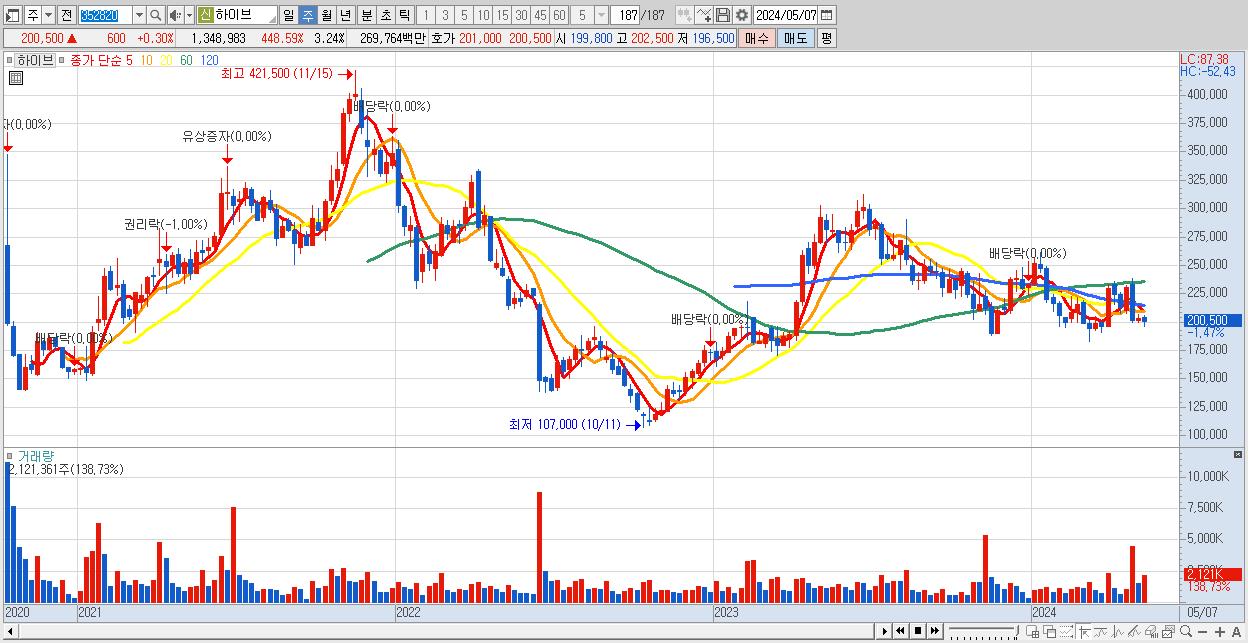Image resolution: width=1248 pixels, height=643 pixels.
Task: Click the rewind button in bottom bar
Action: coord(900,631)
